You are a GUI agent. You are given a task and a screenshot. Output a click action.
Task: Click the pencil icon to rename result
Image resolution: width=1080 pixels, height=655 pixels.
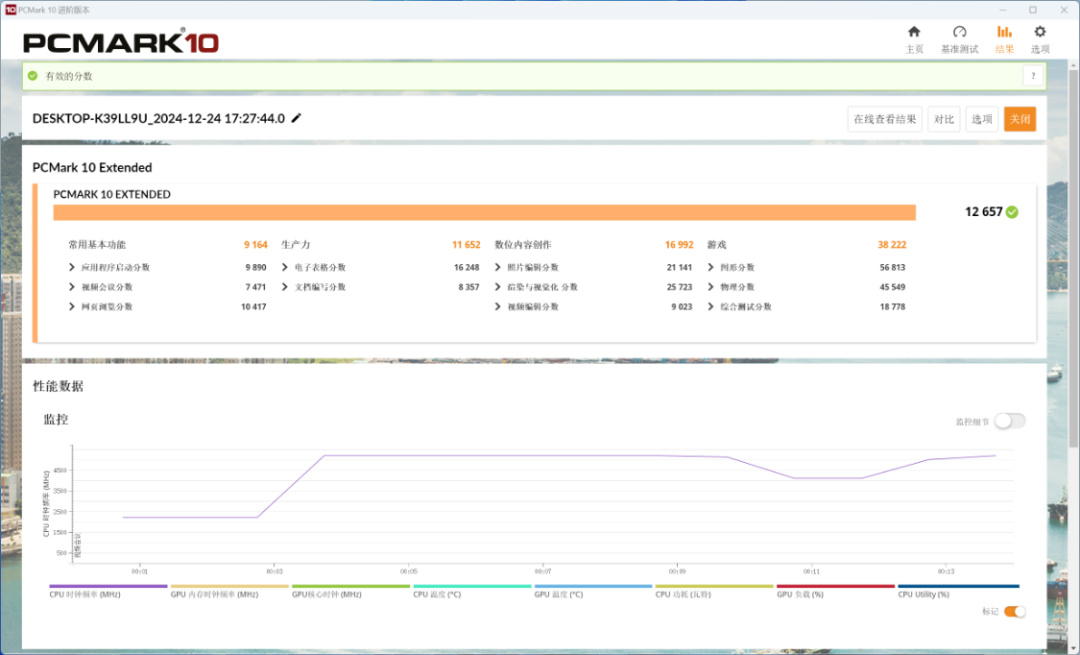[296, 118]
